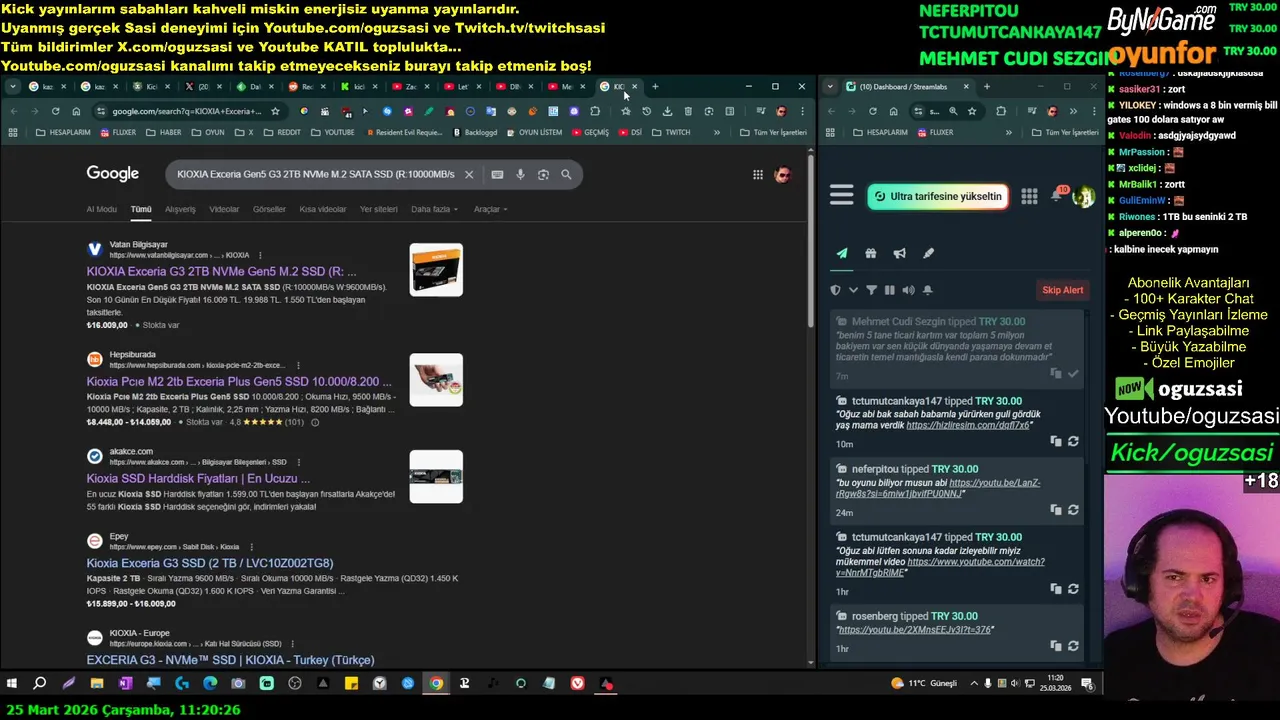
Task: Toggle the alert bell snooze icon
Action: pyautogui.click(x=927, y=290)
